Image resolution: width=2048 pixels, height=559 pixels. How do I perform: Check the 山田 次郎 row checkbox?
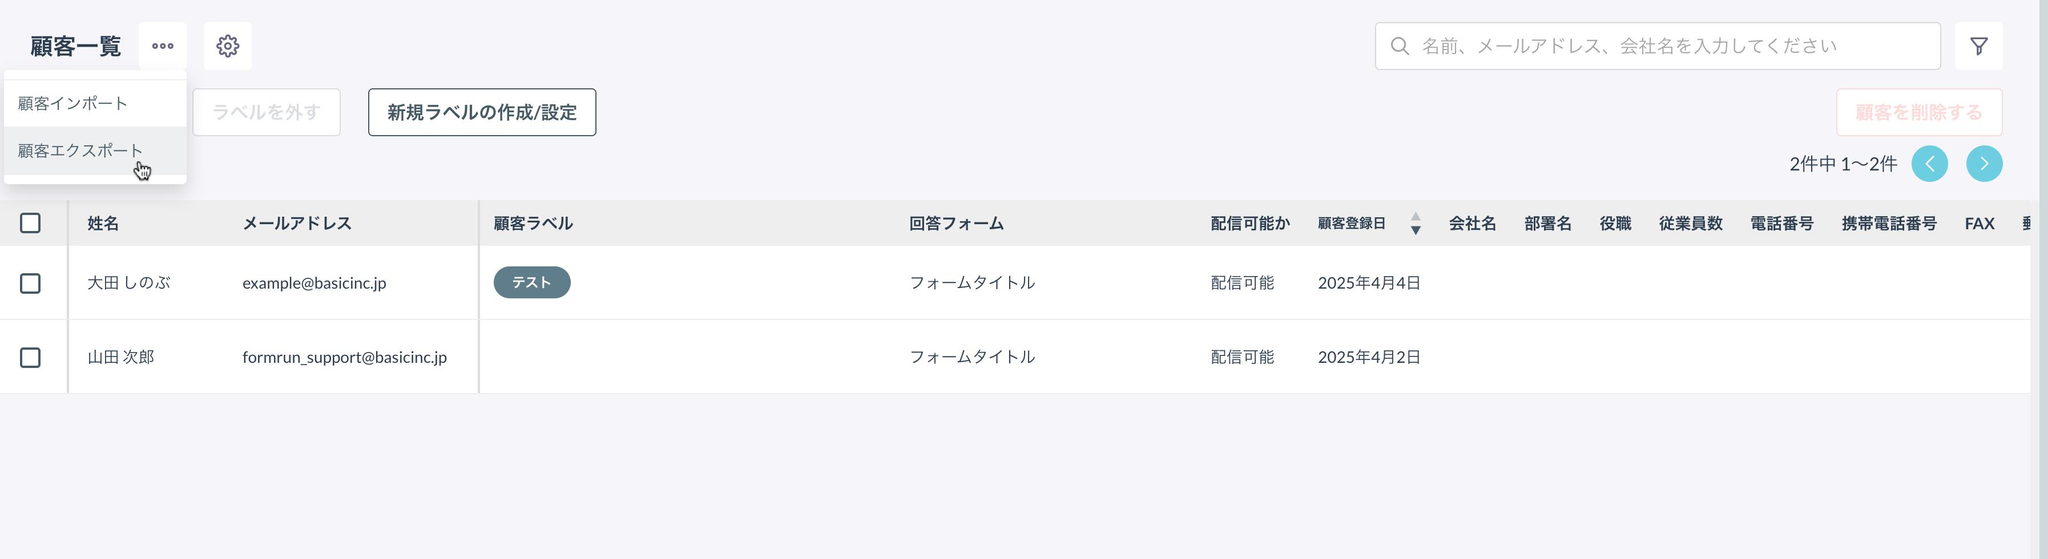(x=30, y=357)
